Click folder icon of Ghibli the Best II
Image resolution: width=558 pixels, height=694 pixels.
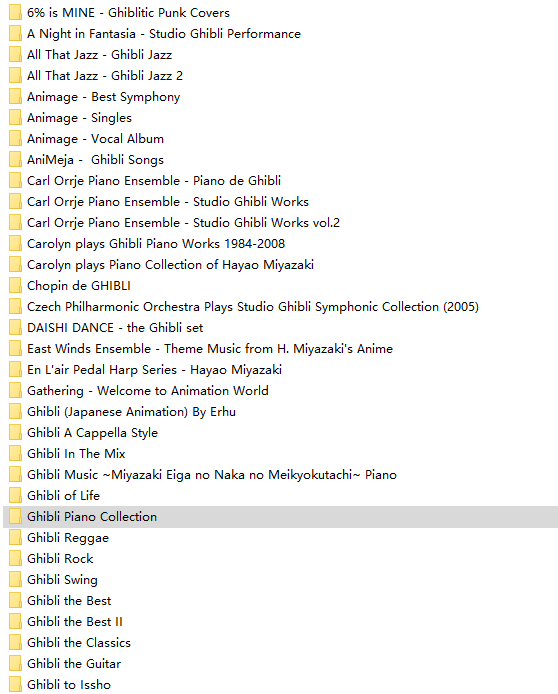[15, 621]
